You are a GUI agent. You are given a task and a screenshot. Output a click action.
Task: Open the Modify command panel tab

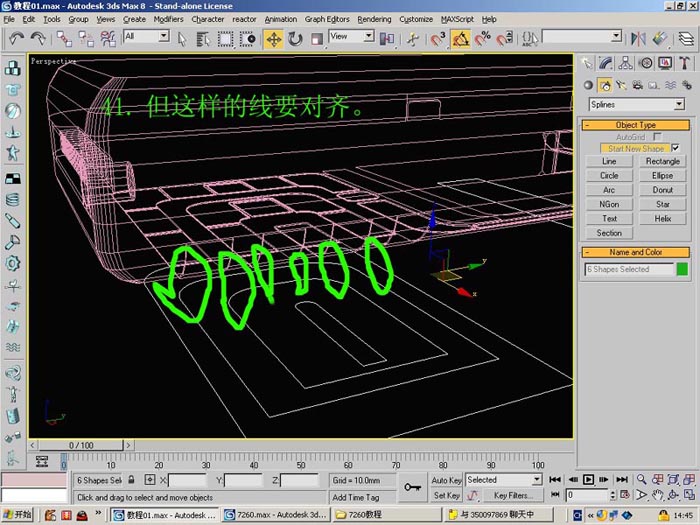tap(606, 63)
